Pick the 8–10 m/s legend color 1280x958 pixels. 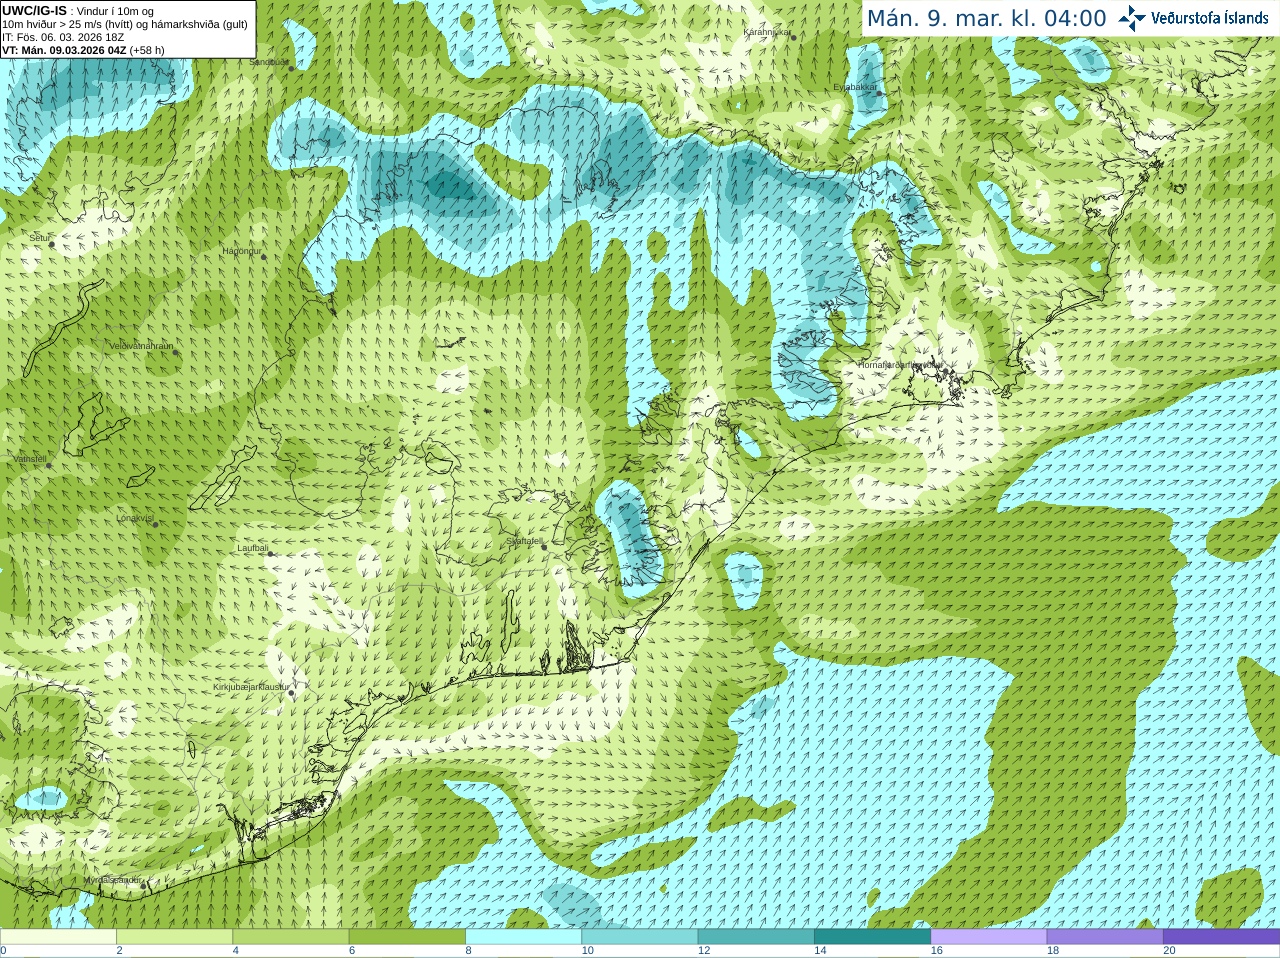pos(523,937)
